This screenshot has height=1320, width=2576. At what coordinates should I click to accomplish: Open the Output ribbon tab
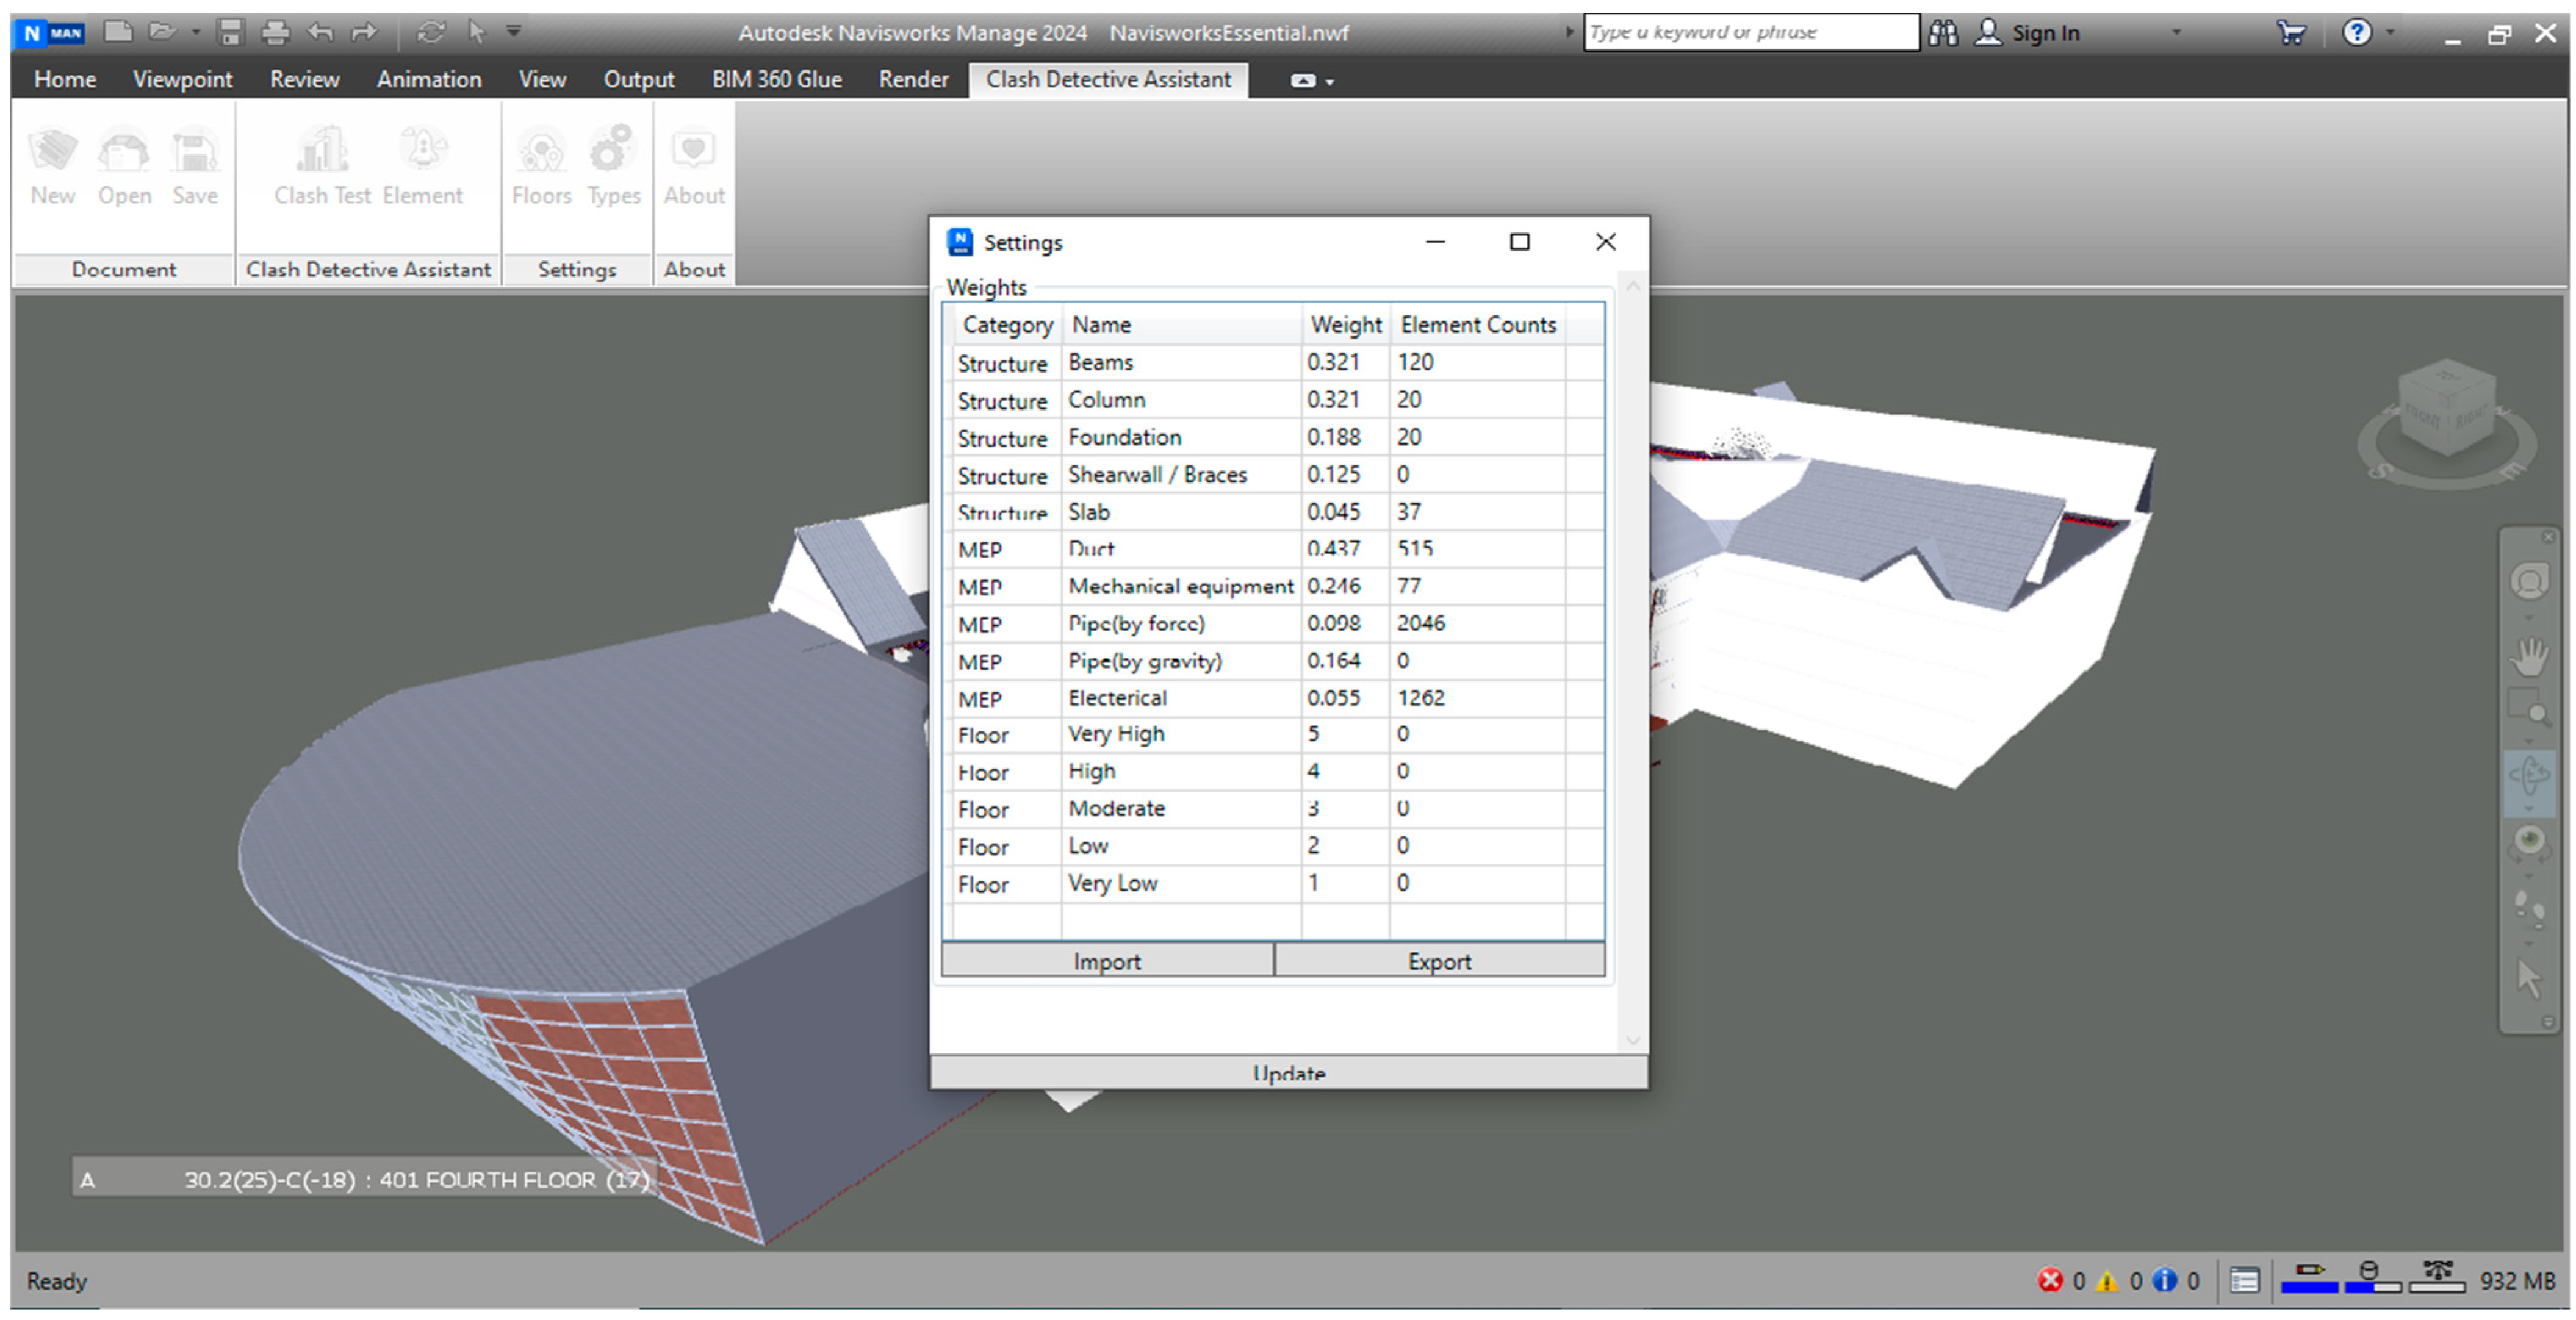tap(639, 79)
